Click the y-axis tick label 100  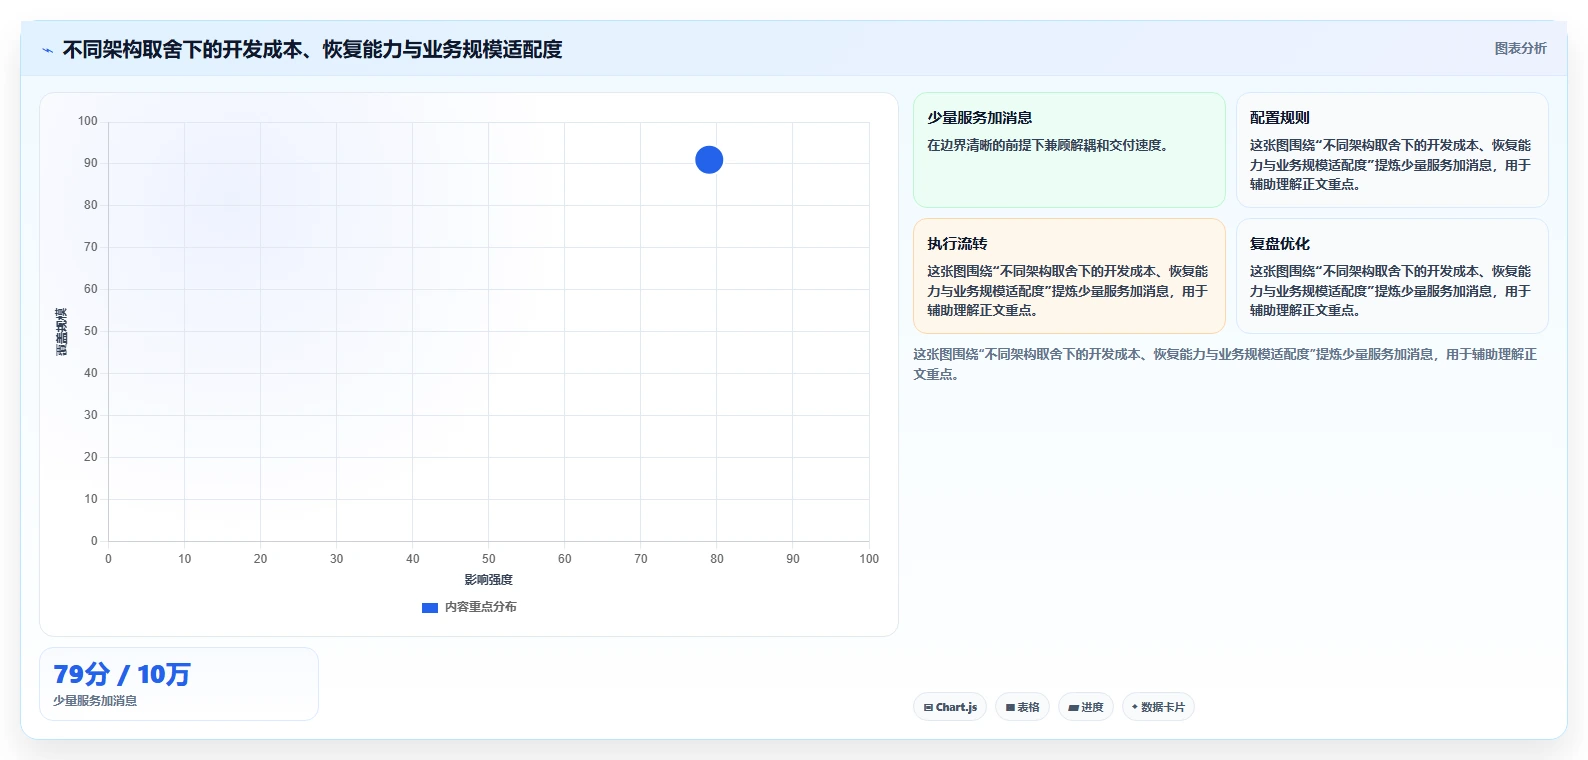pos(88,121)
